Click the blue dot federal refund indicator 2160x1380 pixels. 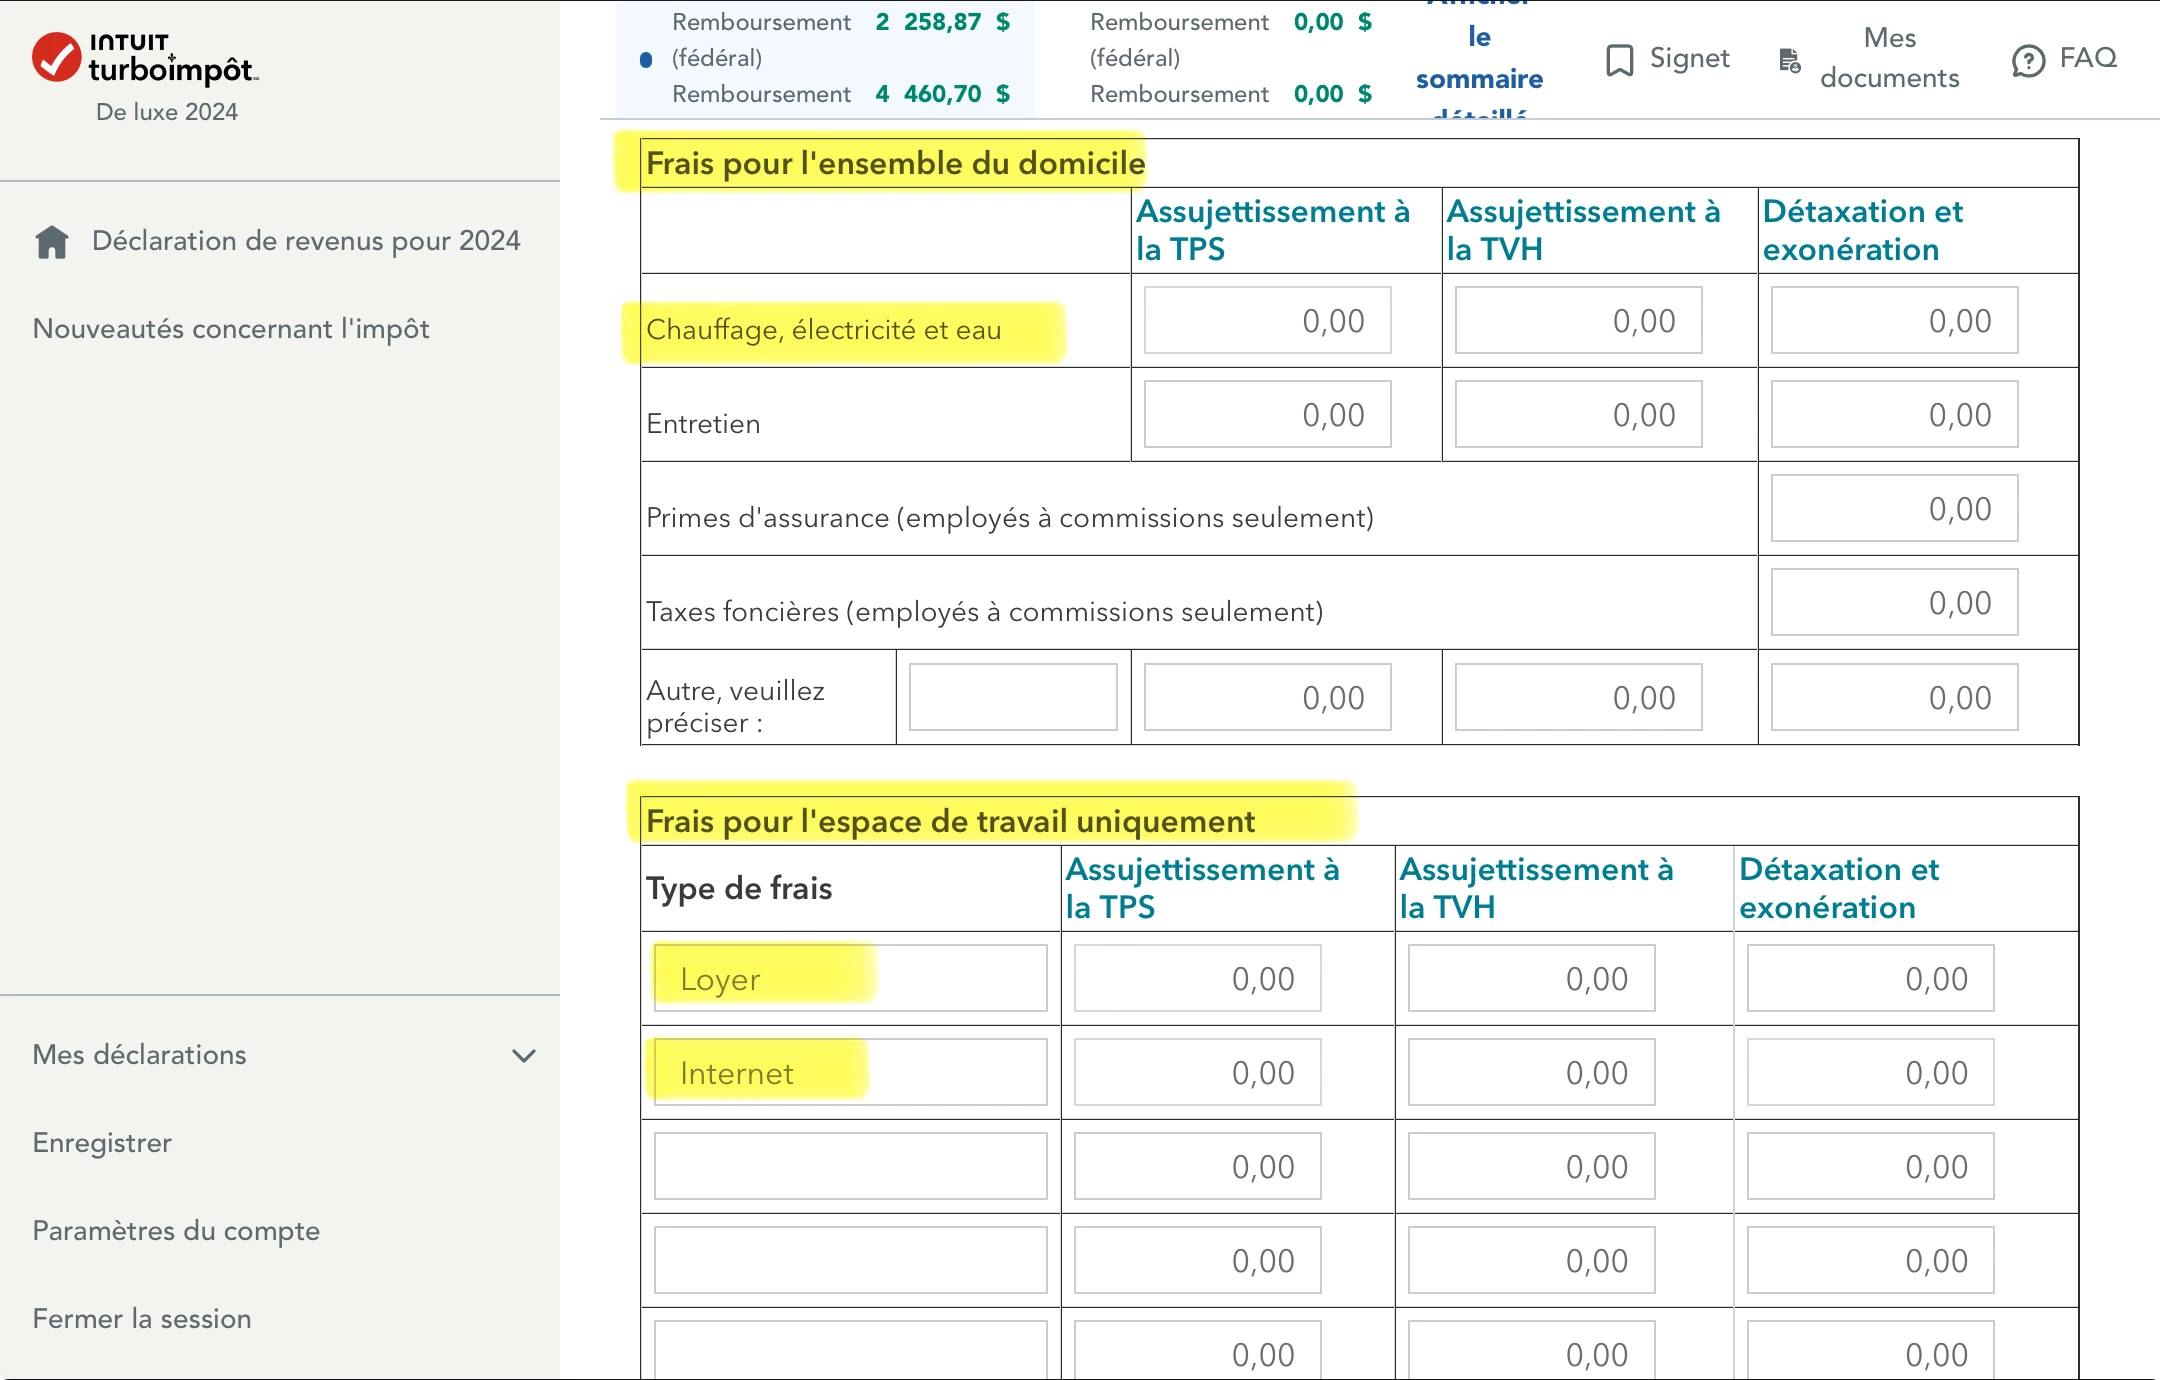646,60
